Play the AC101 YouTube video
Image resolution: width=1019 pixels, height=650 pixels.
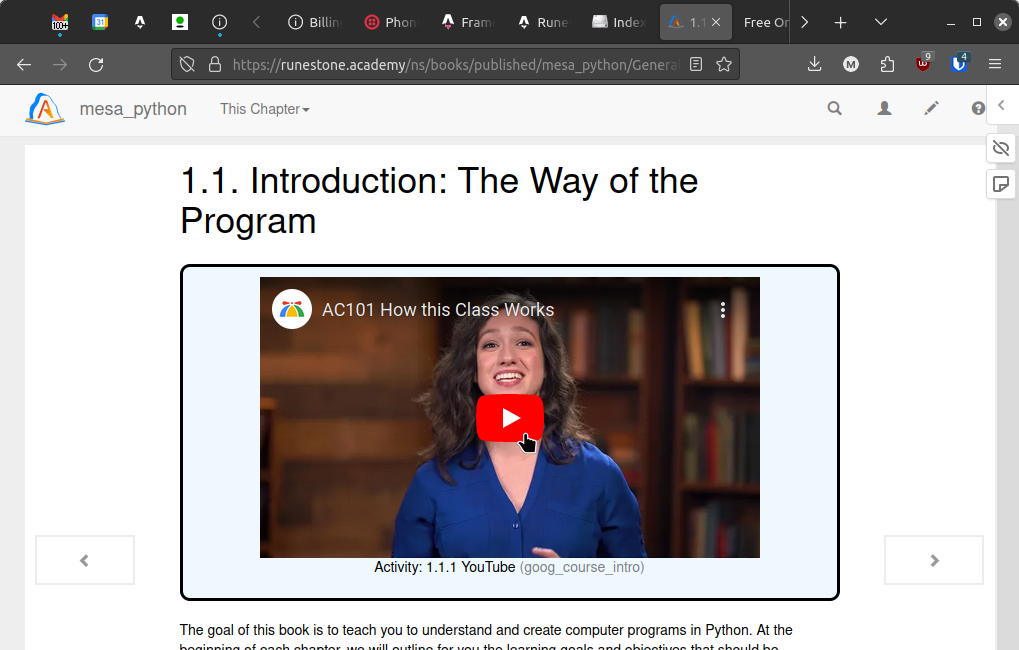click(x=509, y=418)
